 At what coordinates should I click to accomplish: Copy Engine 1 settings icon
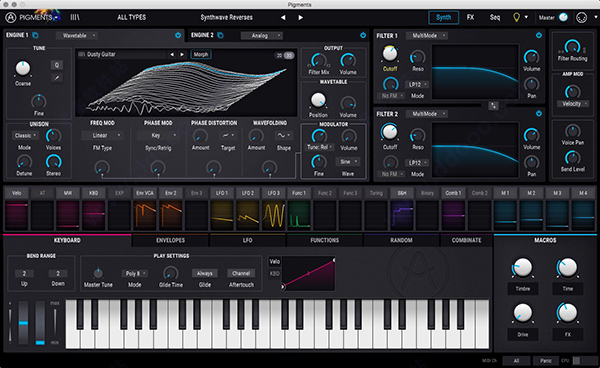click(x=35, y=35)
